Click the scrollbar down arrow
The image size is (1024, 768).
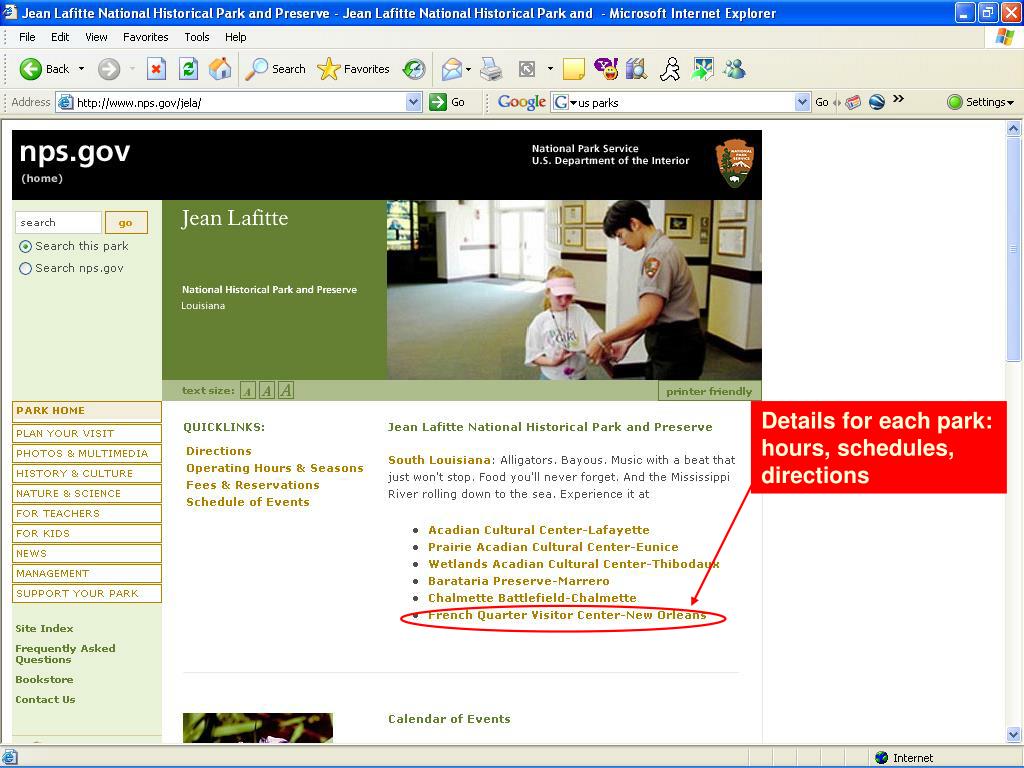pos(1014,734)
